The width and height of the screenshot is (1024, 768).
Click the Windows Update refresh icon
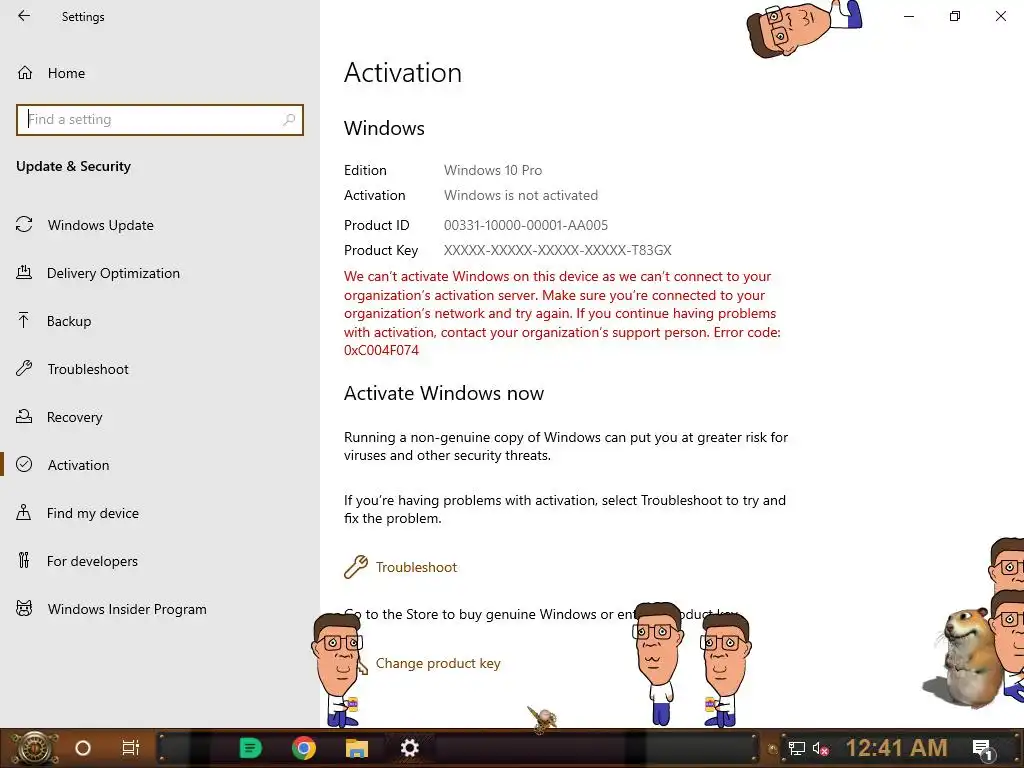tap(24, 225)
